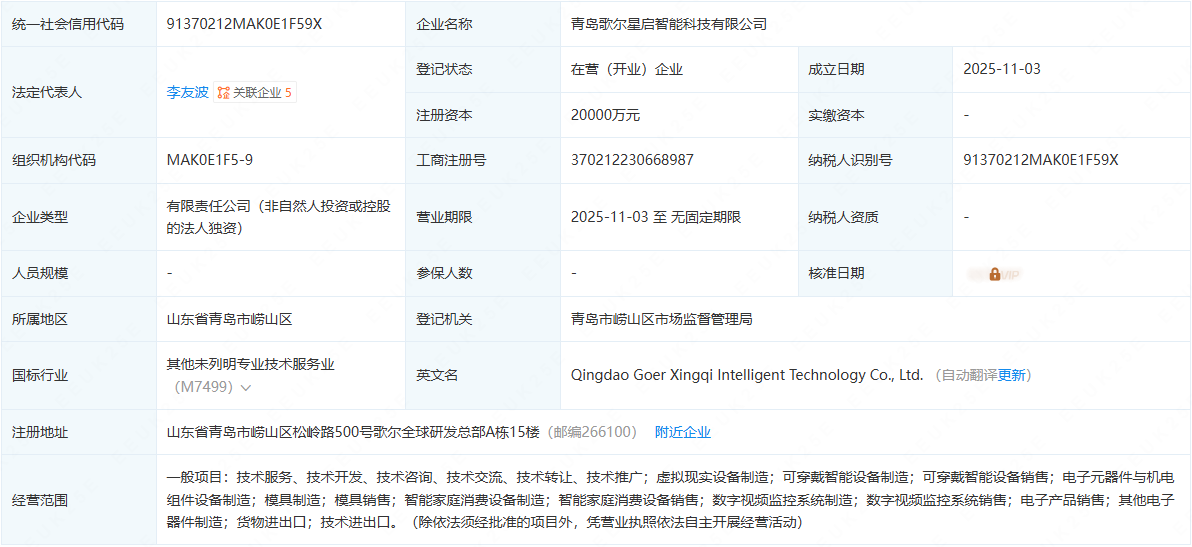The height and width of the screenshot is (547, 1192).
Task: Click taxpayer ID value beside 纳税人识别号
Action: [1041, 160]
